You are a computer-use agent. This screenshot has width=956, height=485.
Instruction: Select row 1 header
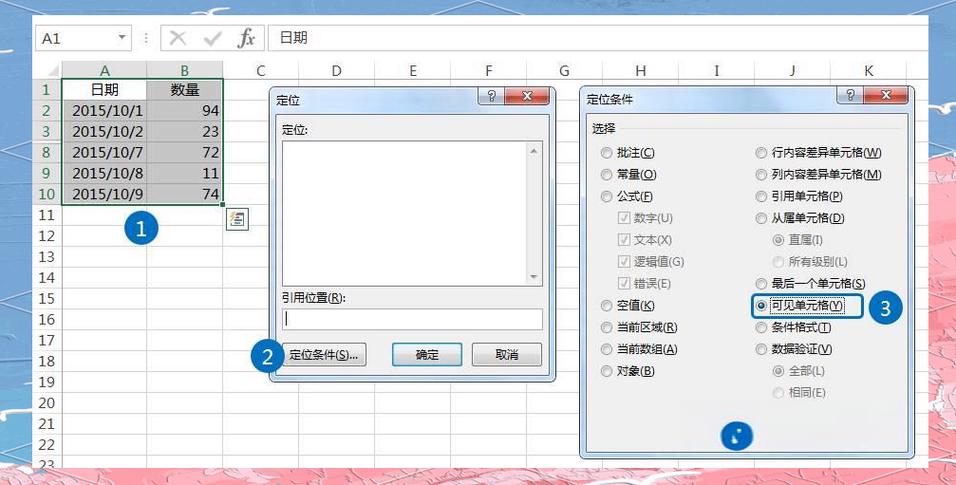click(x=46, y=90)
